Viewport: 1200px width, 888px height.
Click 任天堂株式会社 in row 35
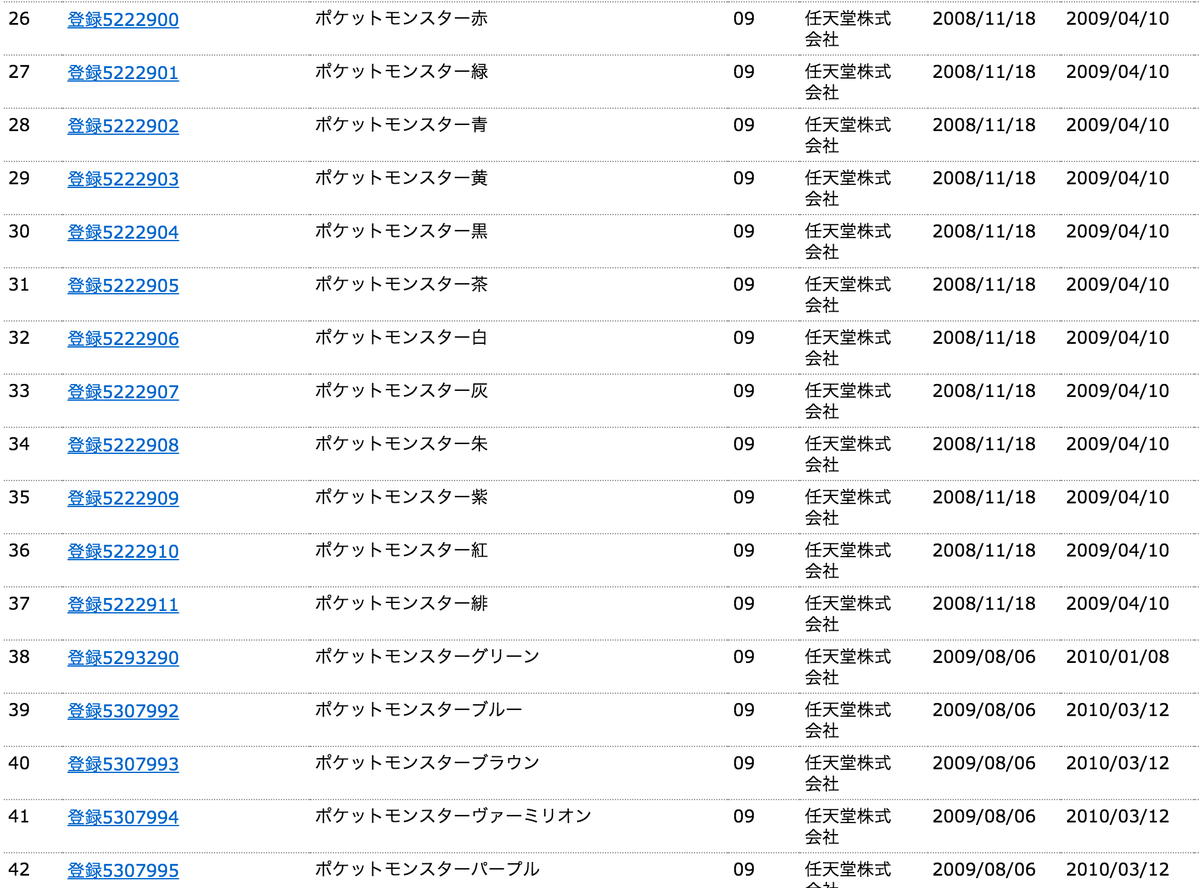coord(848,507)
